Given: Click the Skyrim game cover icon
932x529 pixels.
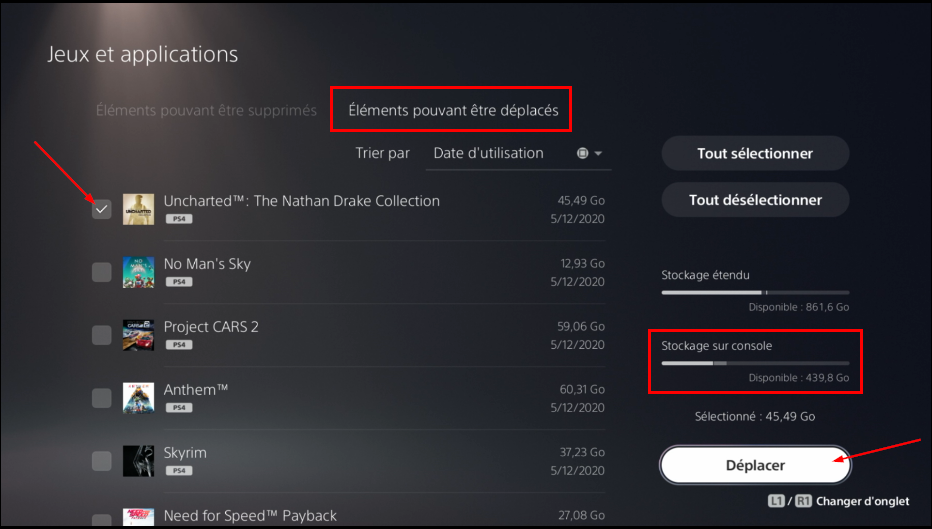Looking at the screenshot, I should click(138, 461).
